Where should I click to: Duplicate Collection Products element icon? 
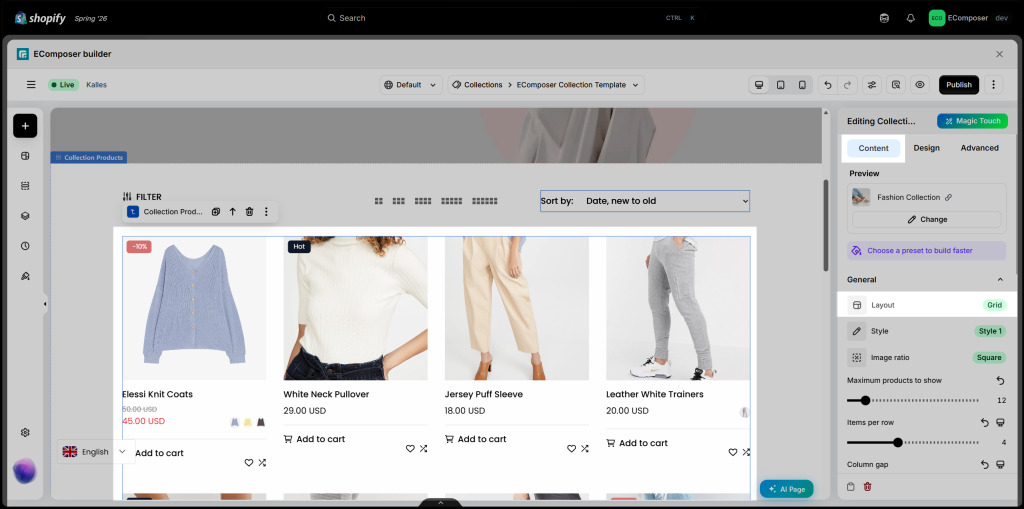(x=216, y=212)
